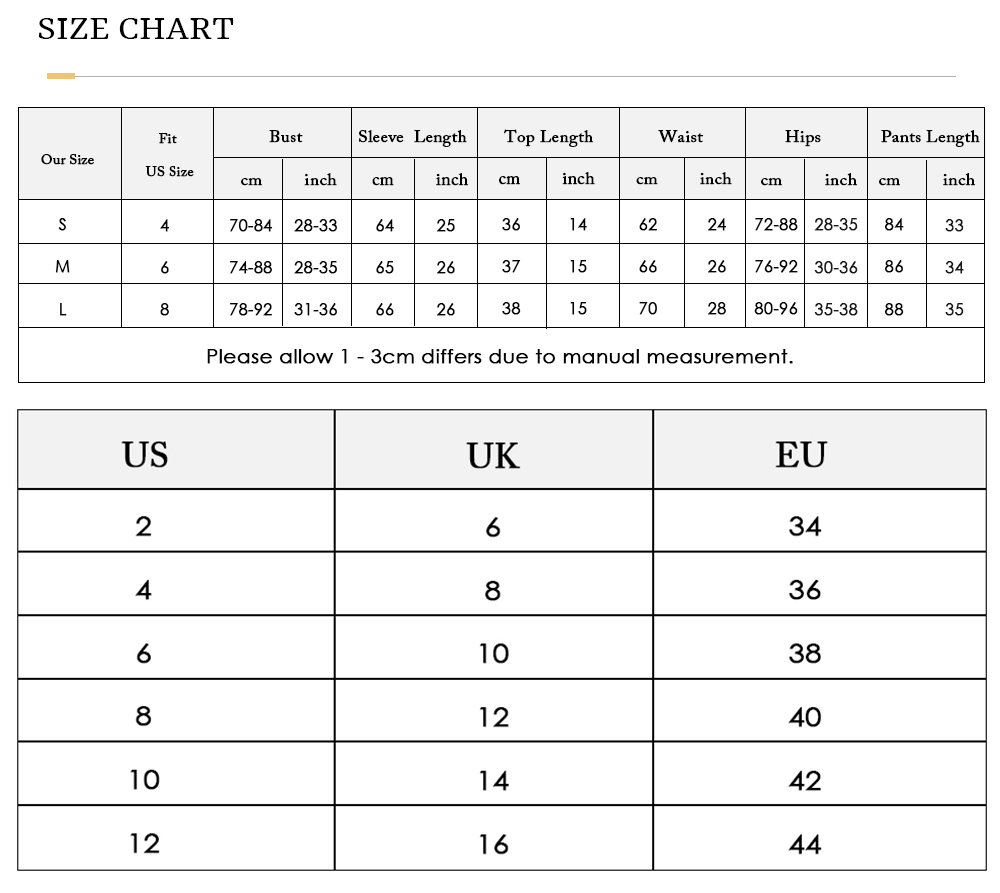Click the Hips column header
This screenshot has width=1000, height=893.
click(x=802, y=137)
